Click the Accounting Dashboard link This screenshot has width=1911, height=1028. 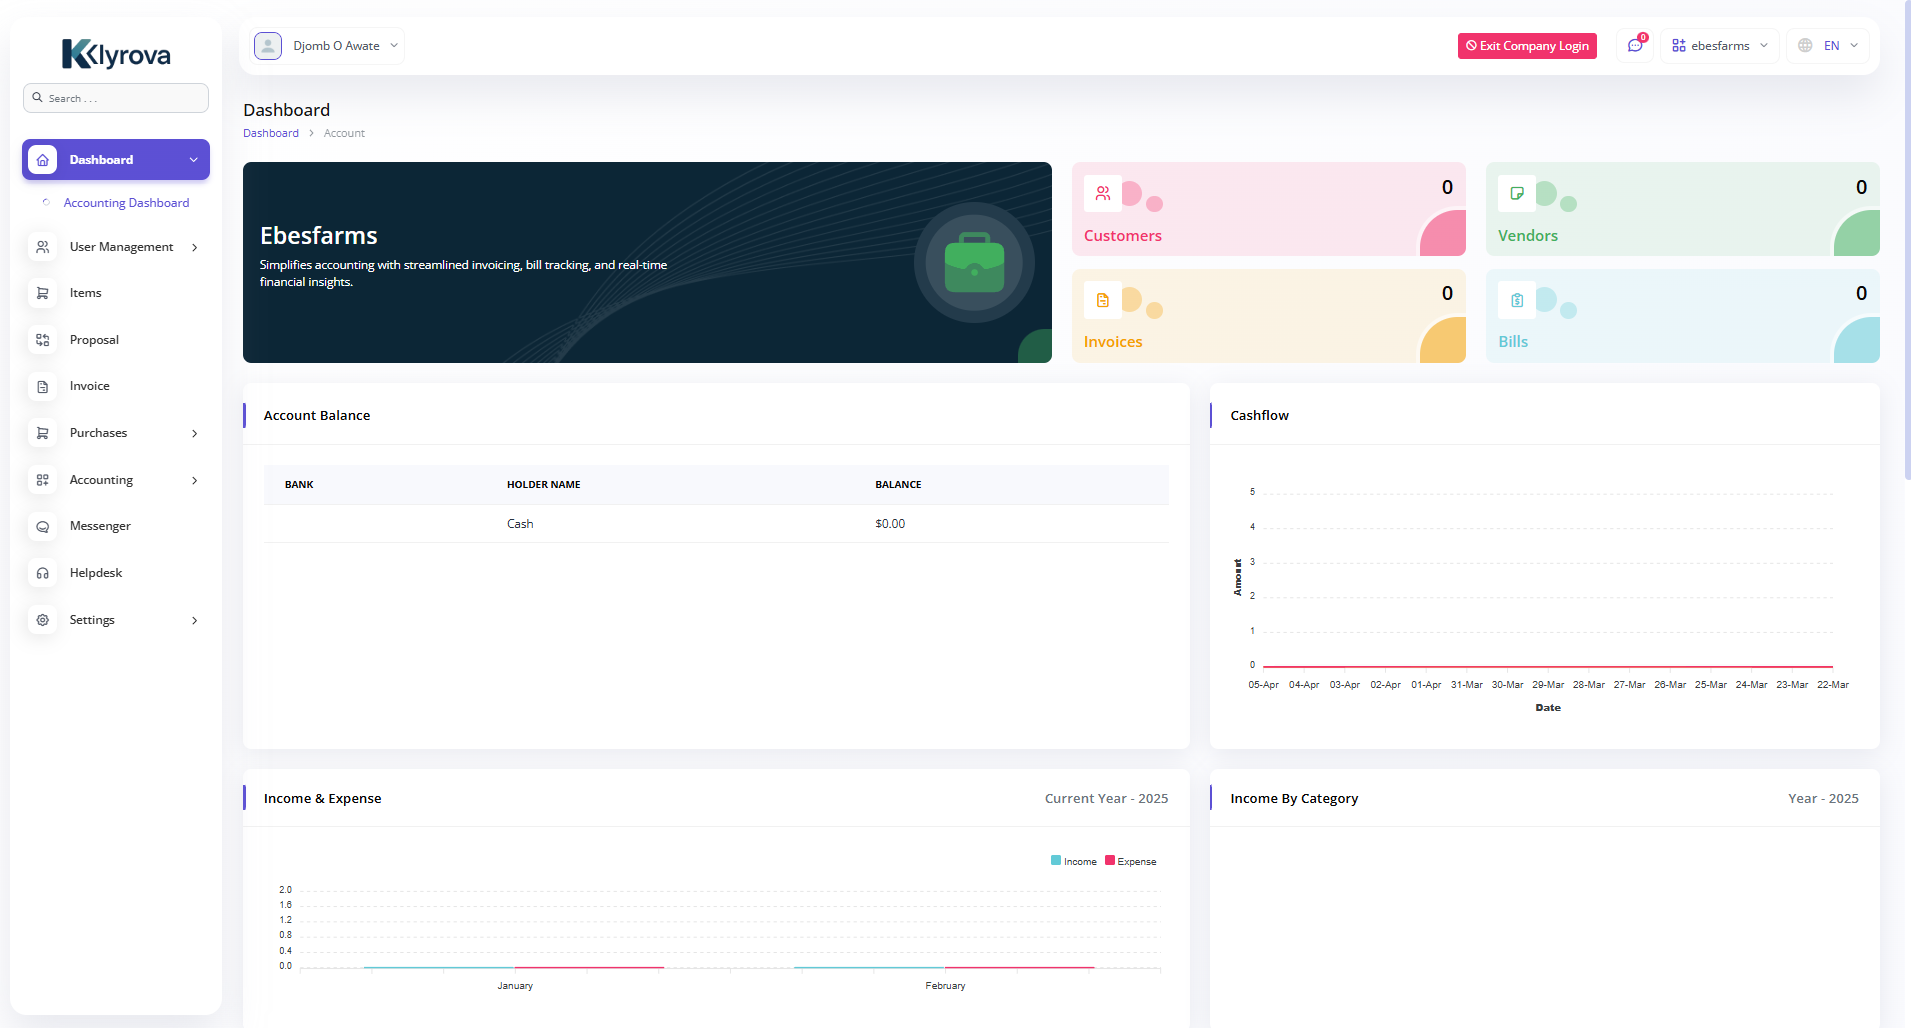pyautogui.click(x=126, y=203)
